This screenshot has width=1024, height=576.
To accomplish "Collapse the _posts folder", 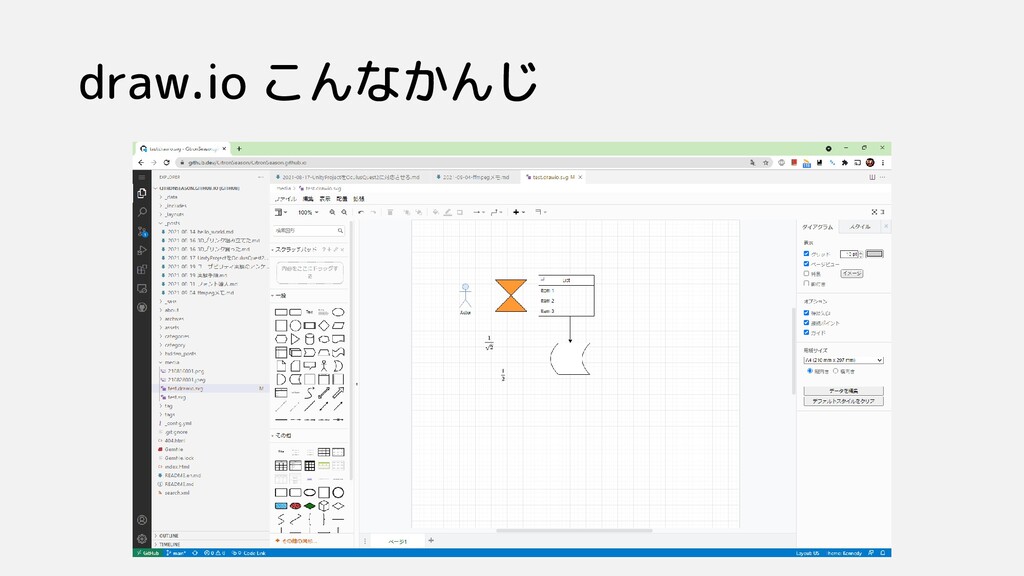I will click(171, 223).
